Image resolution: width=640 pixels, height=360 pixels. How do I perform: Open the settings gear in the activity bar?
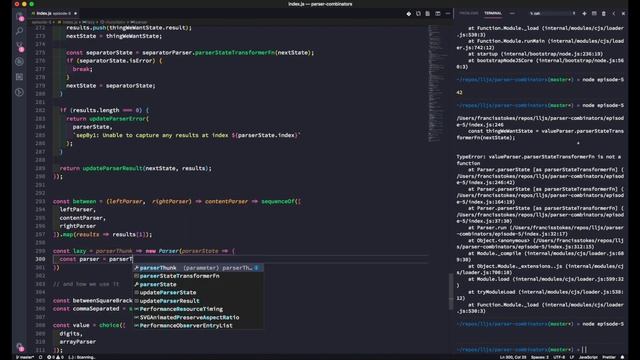20,347
